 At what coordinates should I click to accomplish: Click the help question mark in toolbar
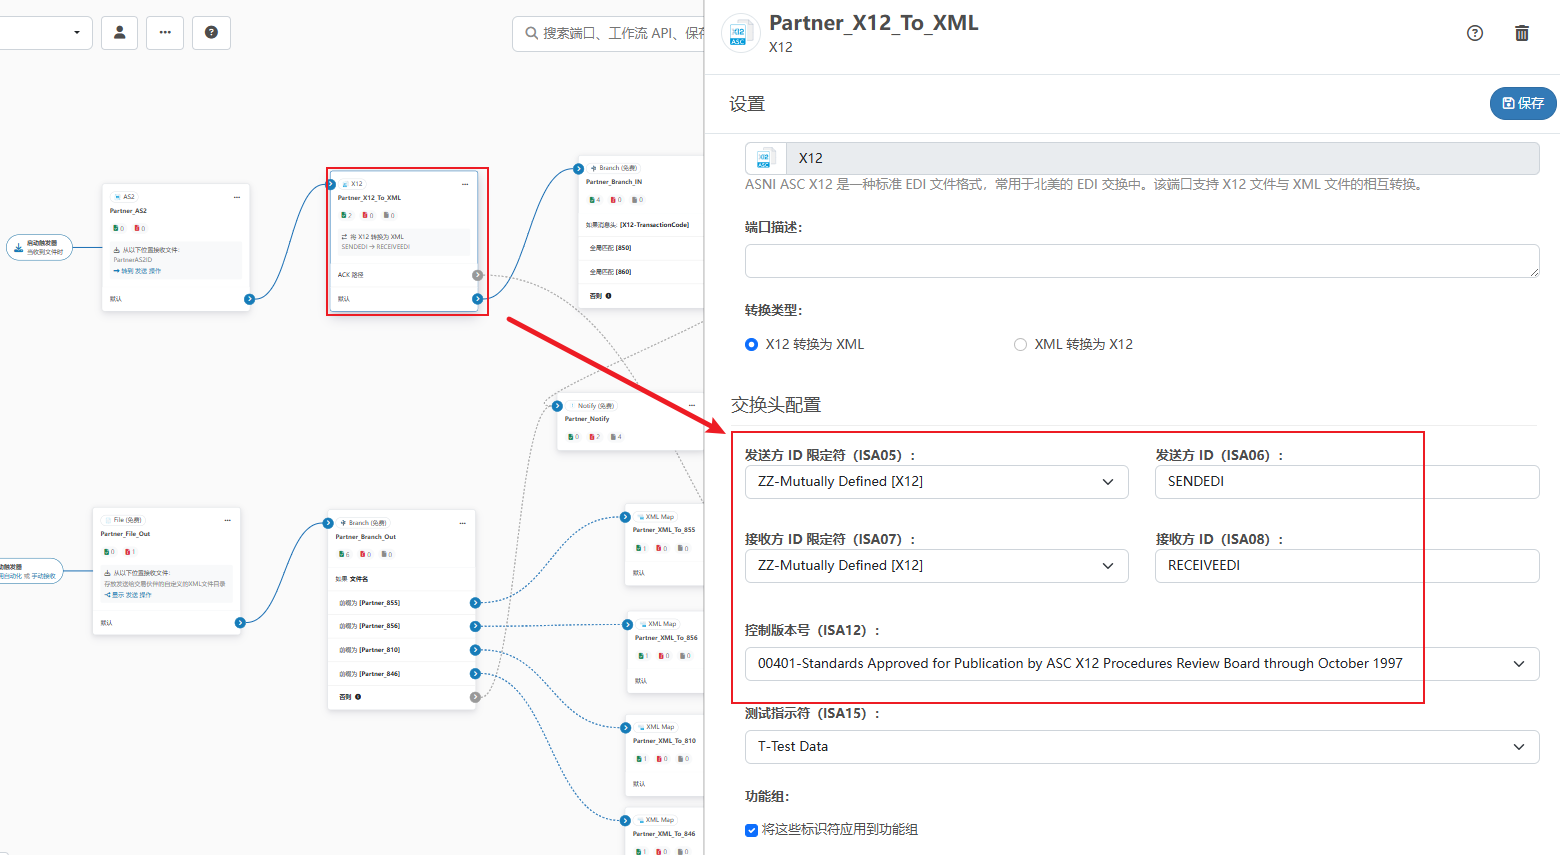[x=211, y=33]
